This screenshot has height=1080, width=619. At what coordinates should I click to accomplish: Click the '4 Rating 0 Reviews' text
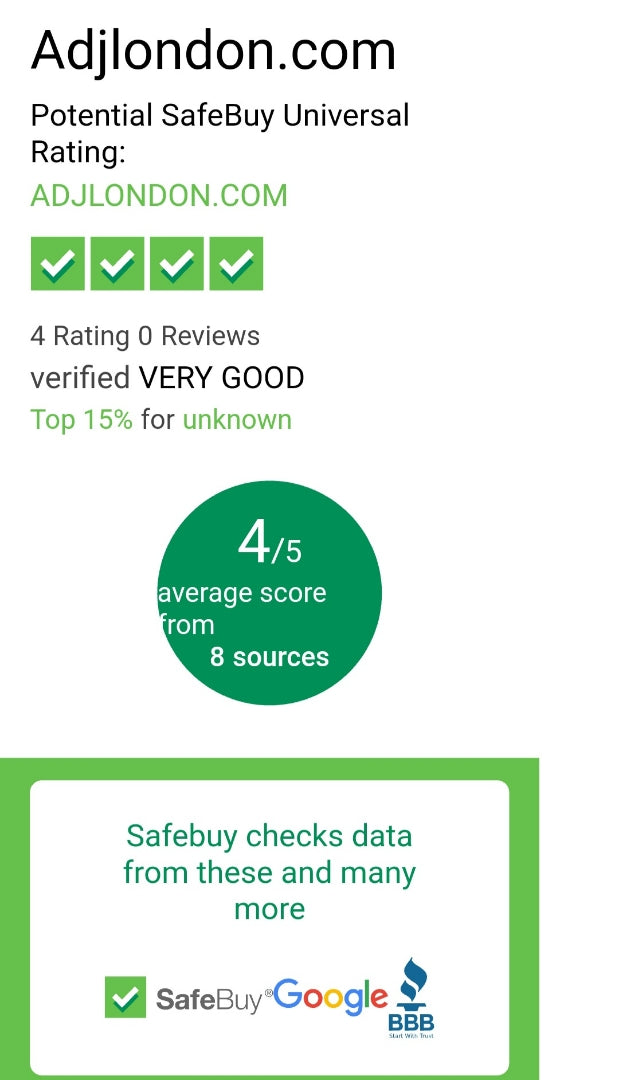pos(145,336)
